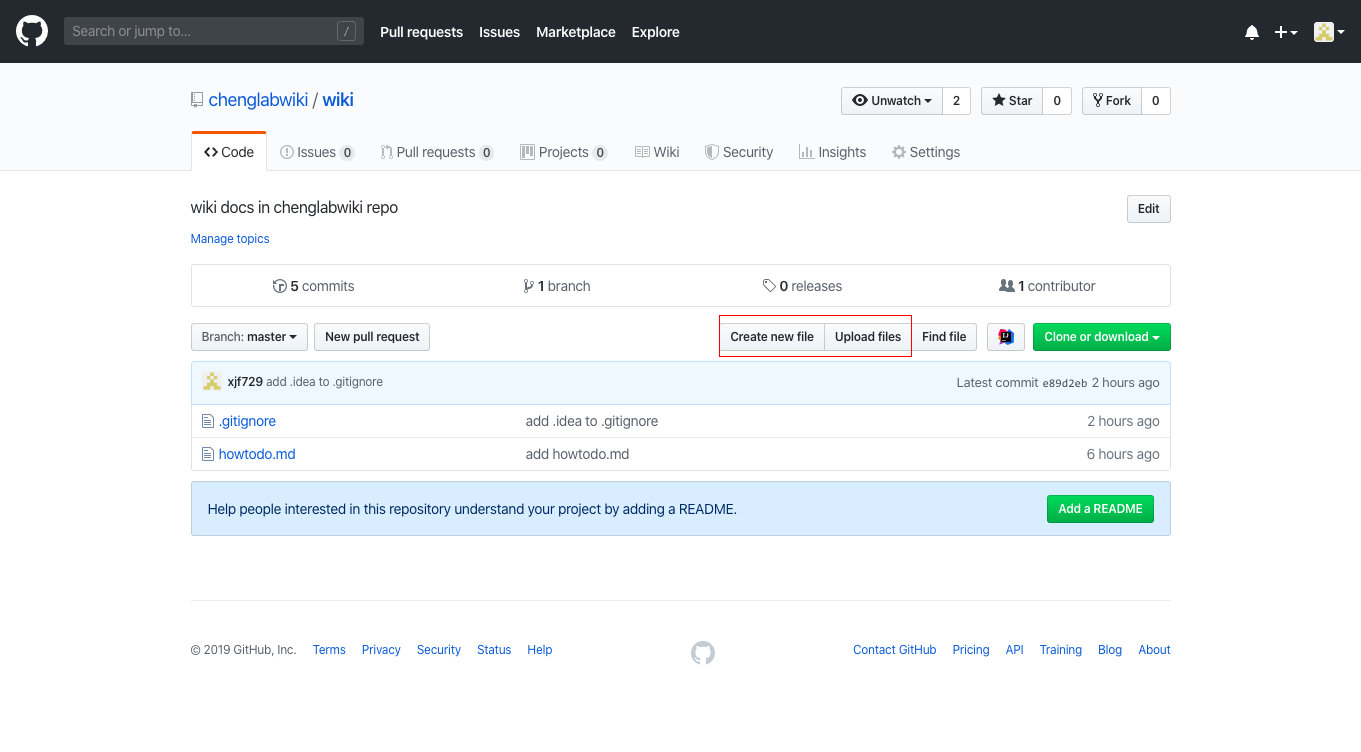Click the JetBrains IDE icon button
Viewport: 1361px width, 752px height.
1006,337
